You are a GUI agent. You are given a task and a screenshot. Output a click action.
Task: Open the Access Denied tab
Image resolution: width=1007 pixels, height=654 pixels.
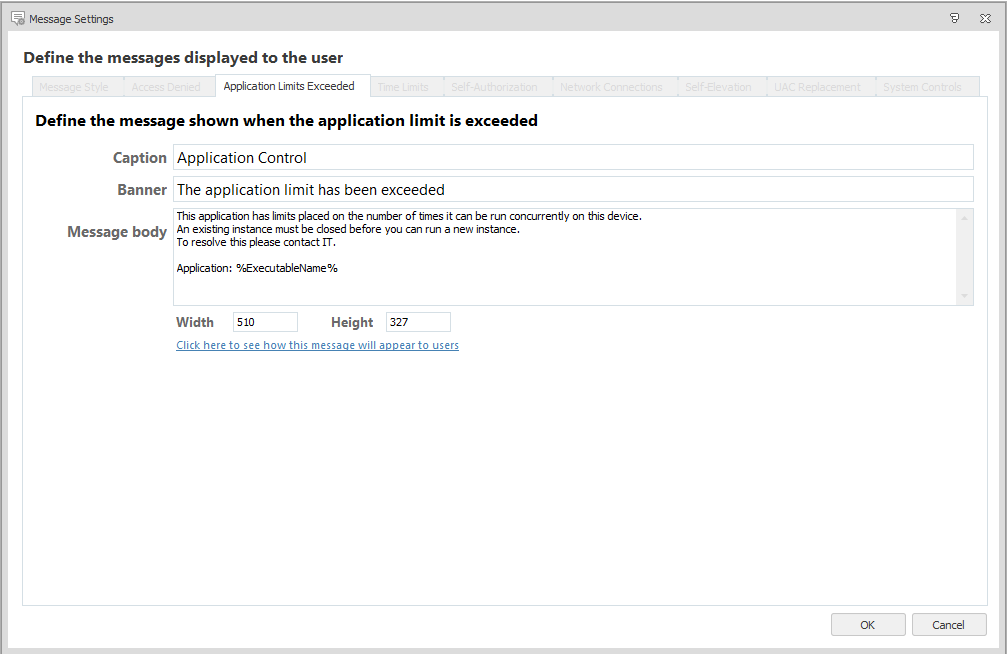coord(166,87)
